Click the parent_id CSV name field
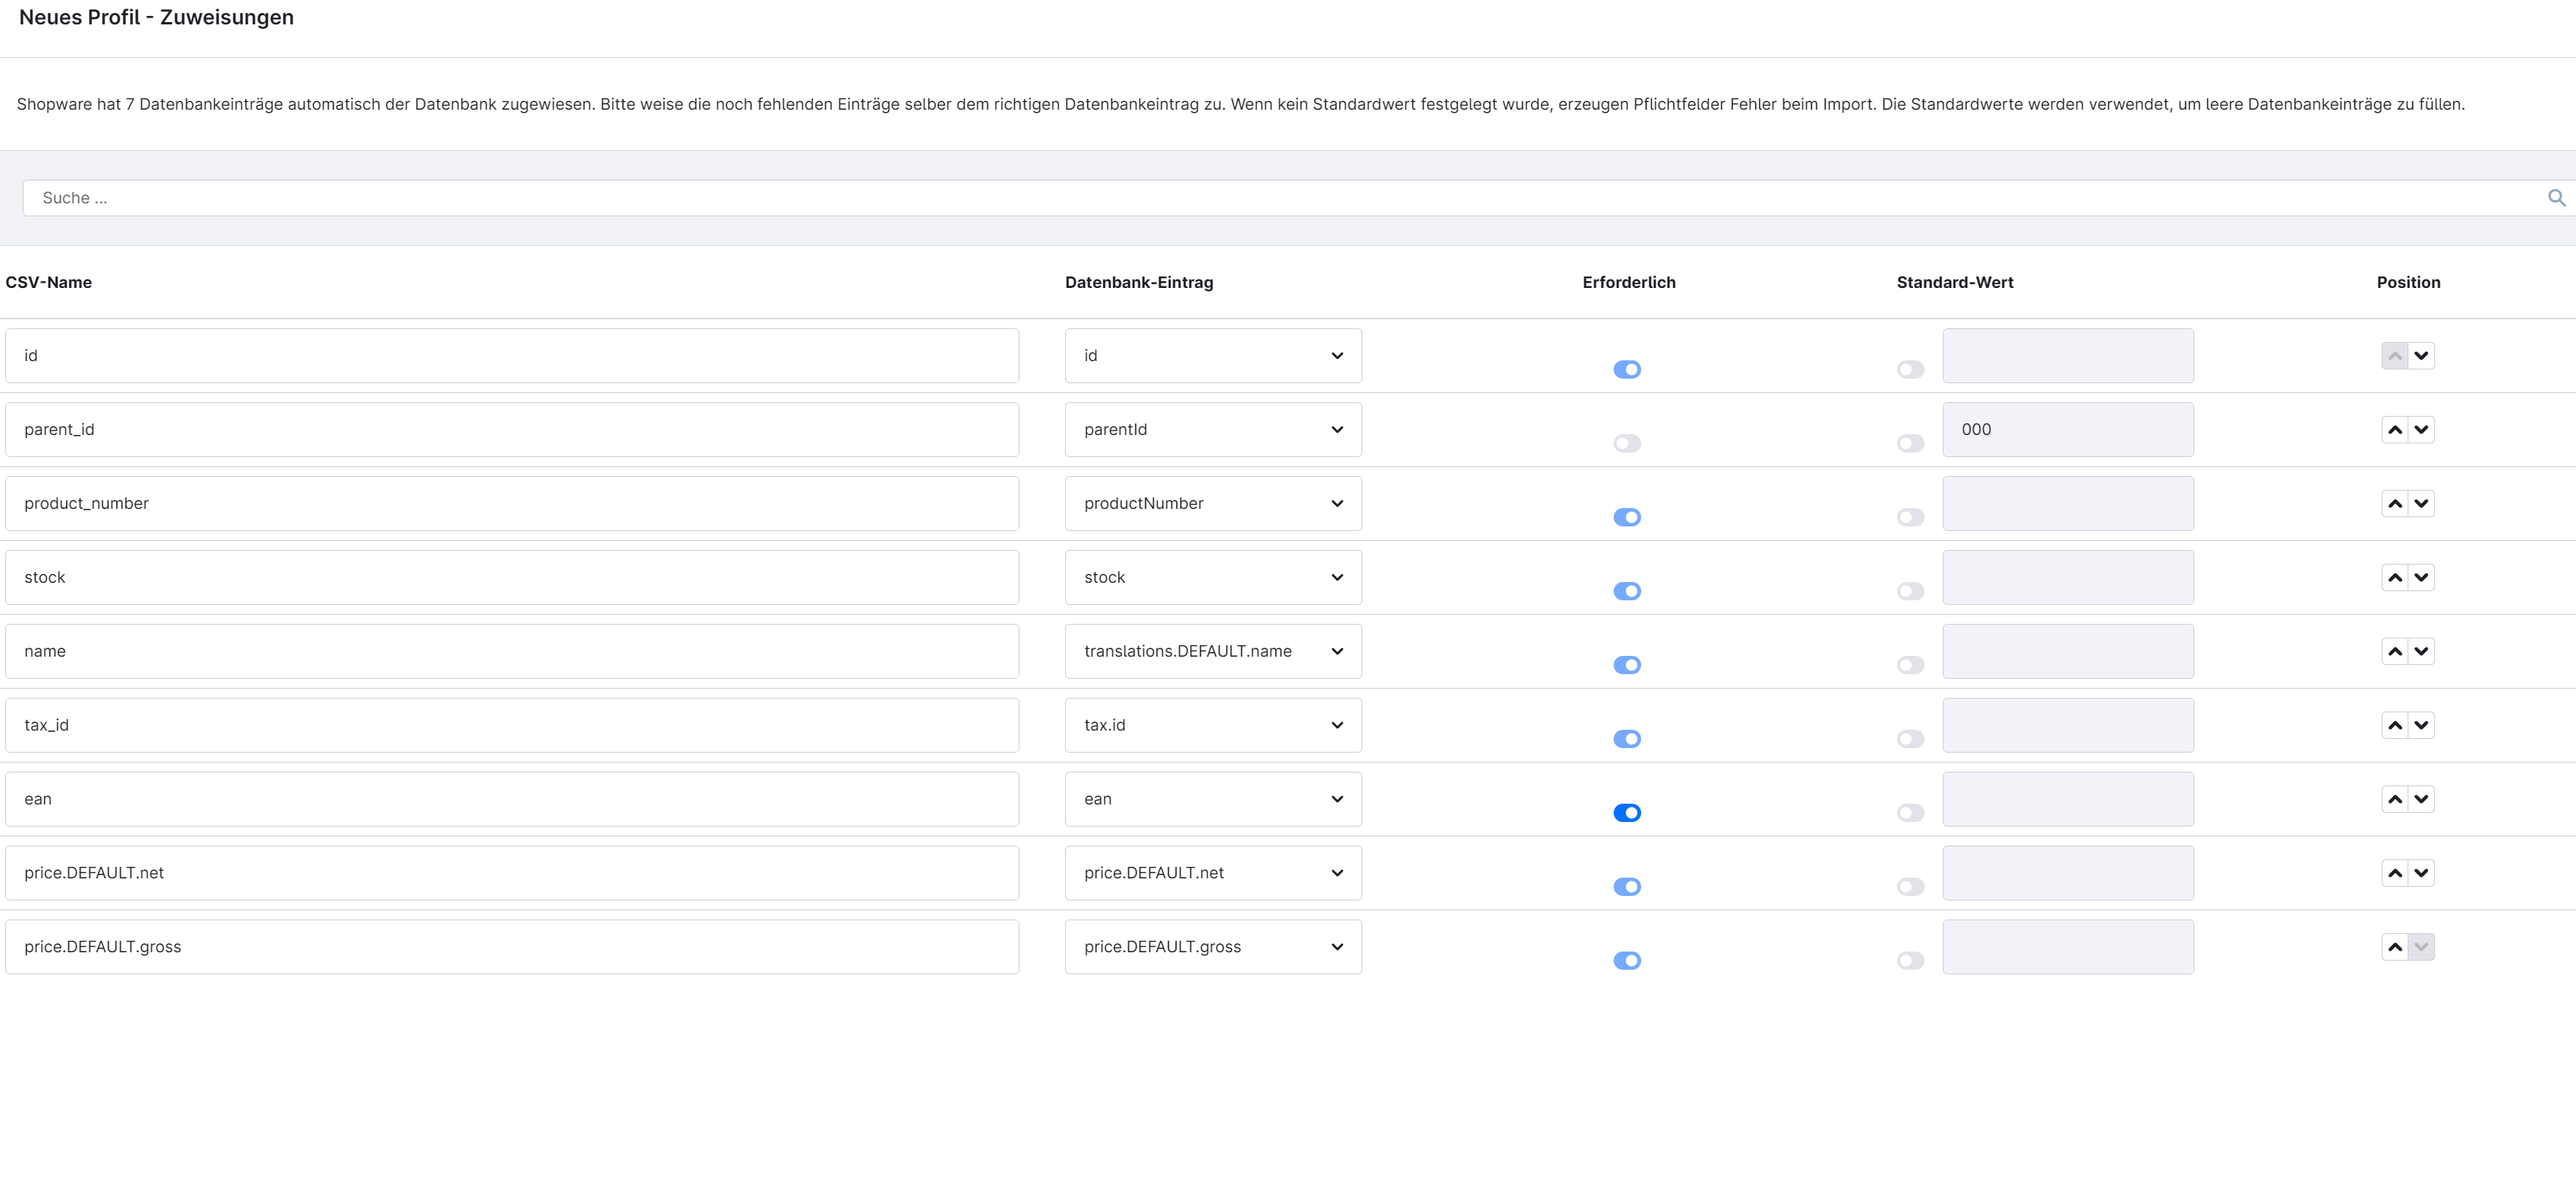Screen dimensions: 2576x1177 [x=511, y=430]
